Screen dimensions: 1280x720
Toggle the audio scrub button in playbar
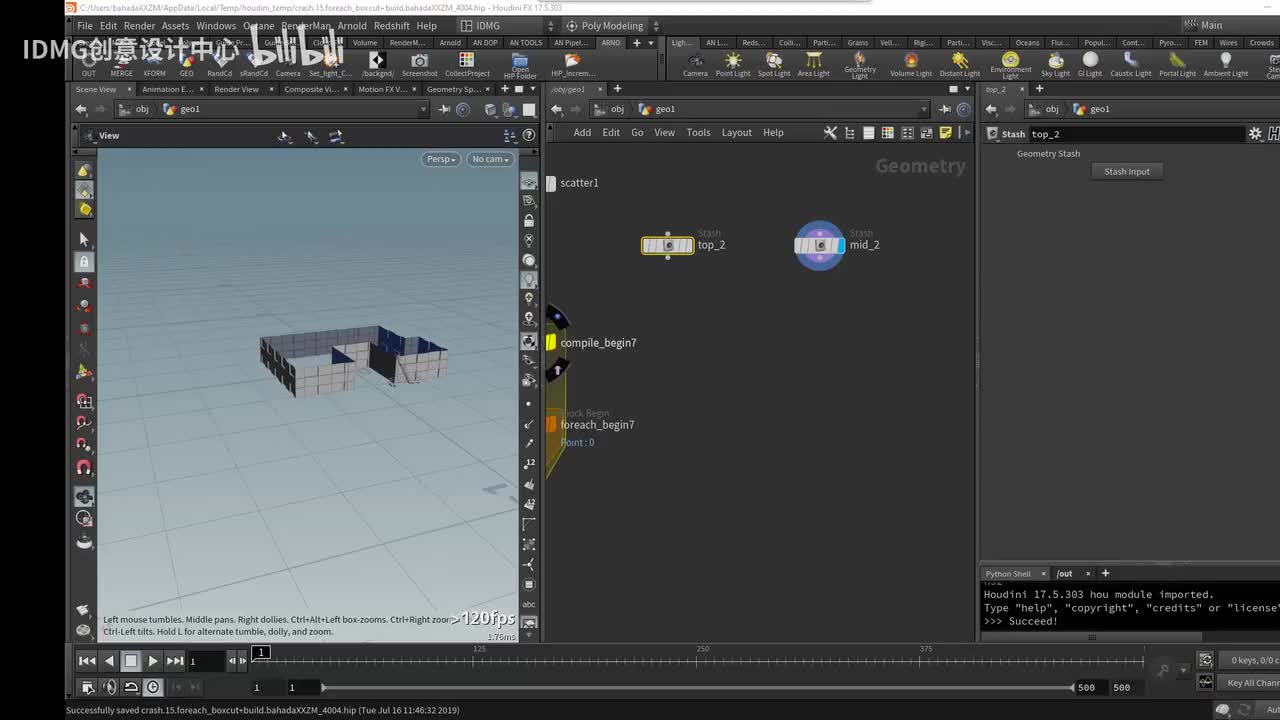click(109, 687)
